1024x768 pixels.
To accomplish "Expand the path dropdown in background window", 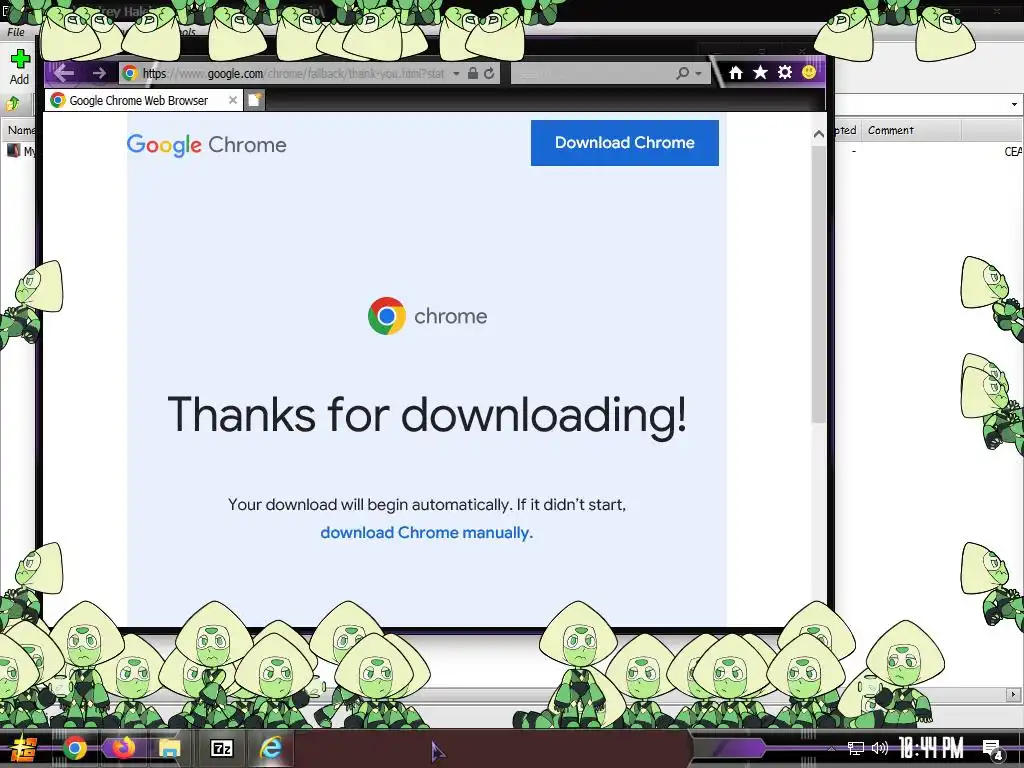I will [x=1014, y=104].
